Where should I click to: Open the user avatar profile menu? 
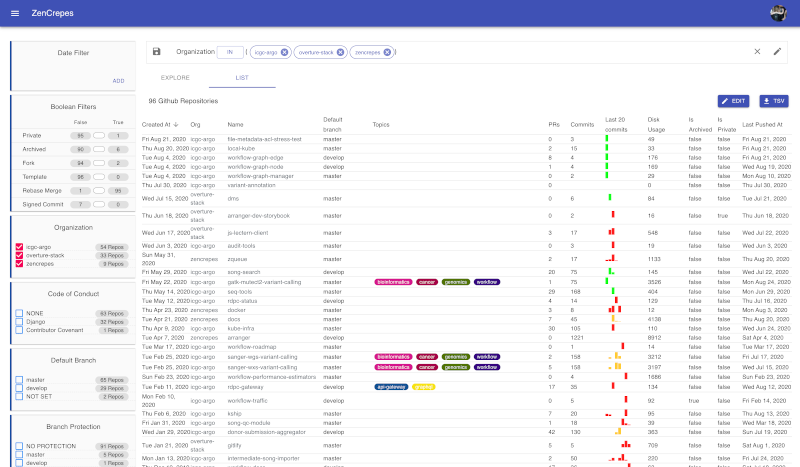[778, 13]
